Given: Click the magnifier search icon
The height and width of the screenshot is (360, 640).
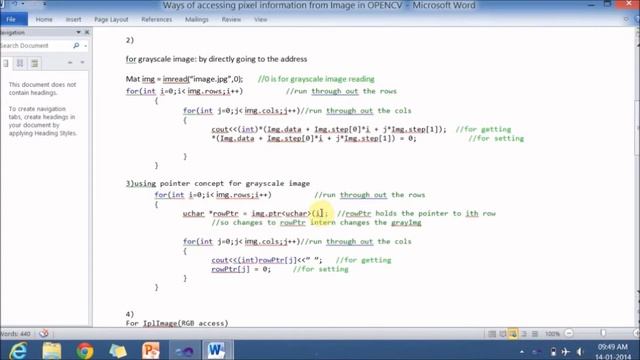Looking at the screenshot, I should 76,46.
